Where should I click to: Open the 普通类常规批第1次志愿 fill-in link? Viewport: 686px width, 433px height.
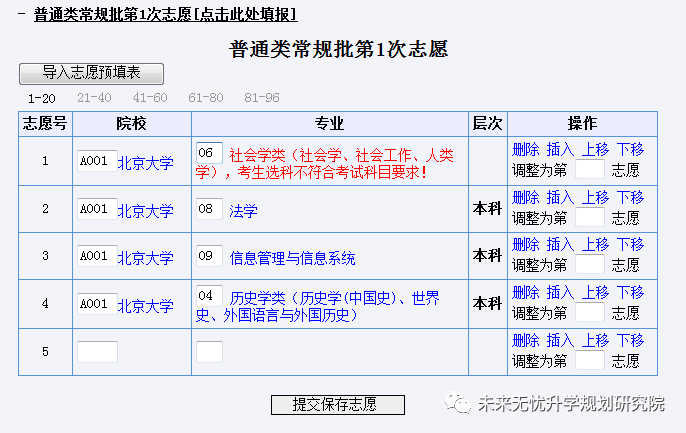click(165, 14)
